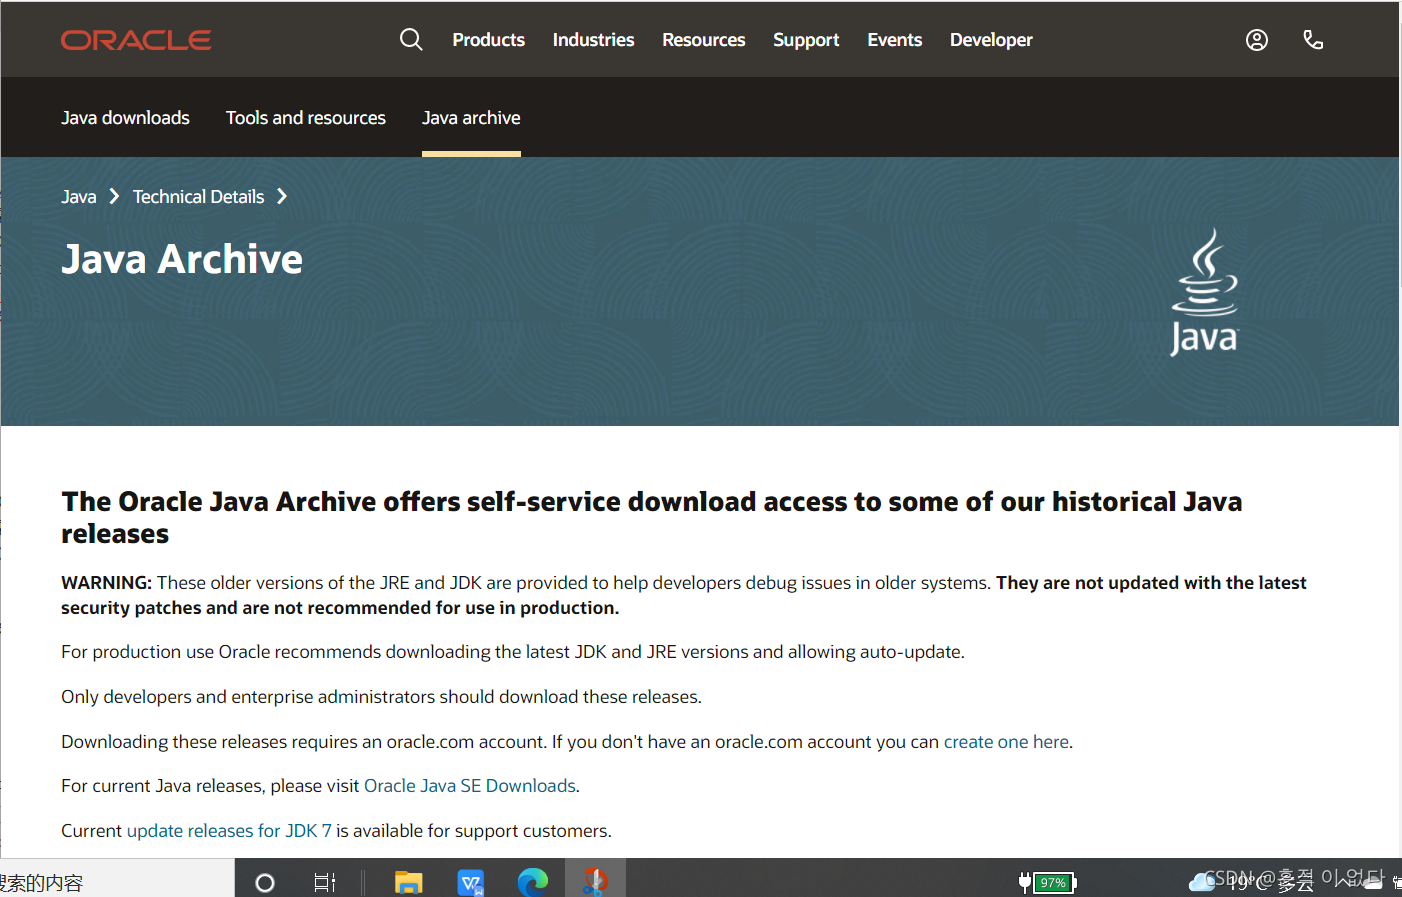Click chevron after Technical Details breadcrumb
Screen dimensions: 1402x897
(x=282, y=197)
